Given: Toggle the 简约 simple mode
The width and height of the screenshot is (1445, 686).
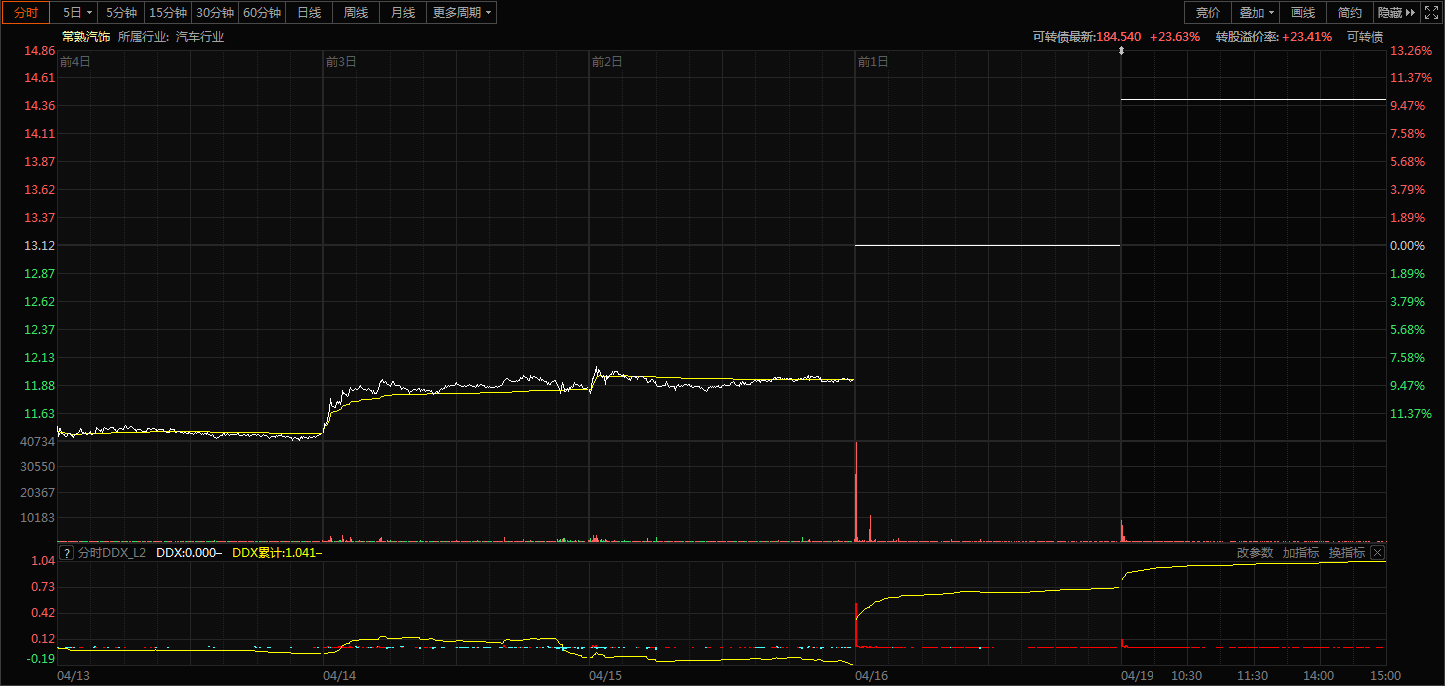Looking at the screenshot, I should (1350, 12).
